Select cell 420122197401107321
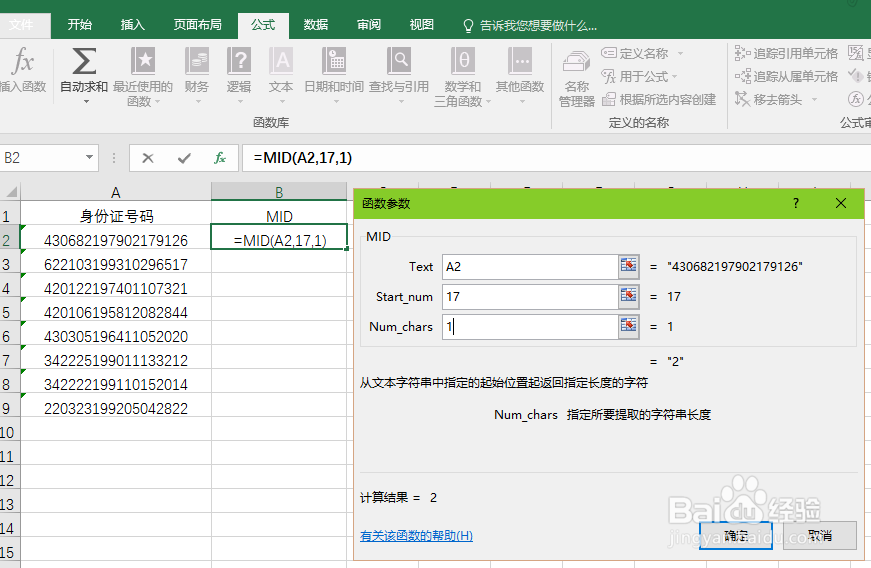 [116, 288]
